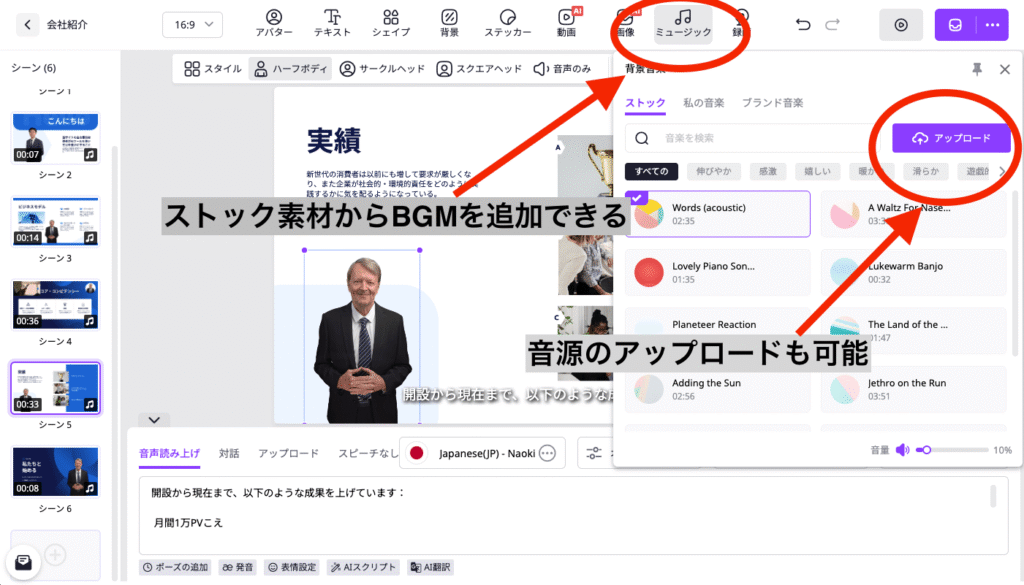Go back with the arrow beside 会社紹介
The image size is (1024, 585).
pos(27,25)
